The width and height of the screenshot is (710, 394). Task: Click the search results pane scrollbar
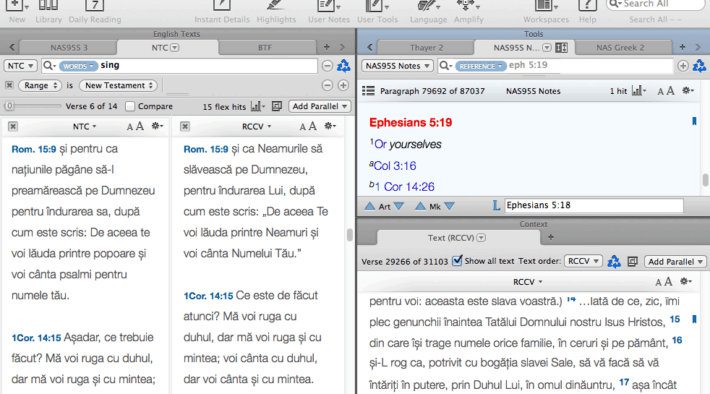coord(350,235)
